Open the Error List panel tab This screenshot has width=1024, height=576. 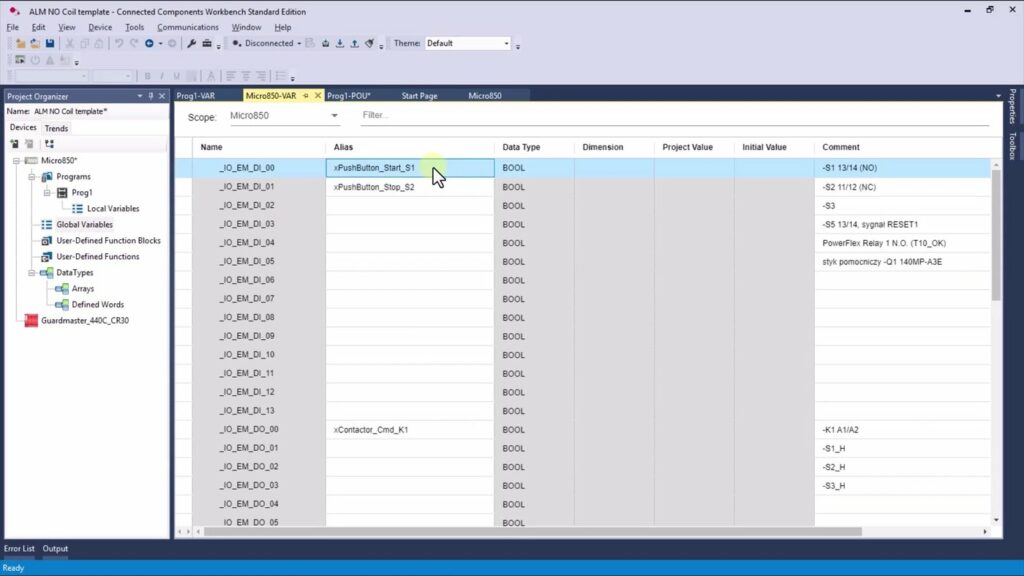(x=19, y=549)
